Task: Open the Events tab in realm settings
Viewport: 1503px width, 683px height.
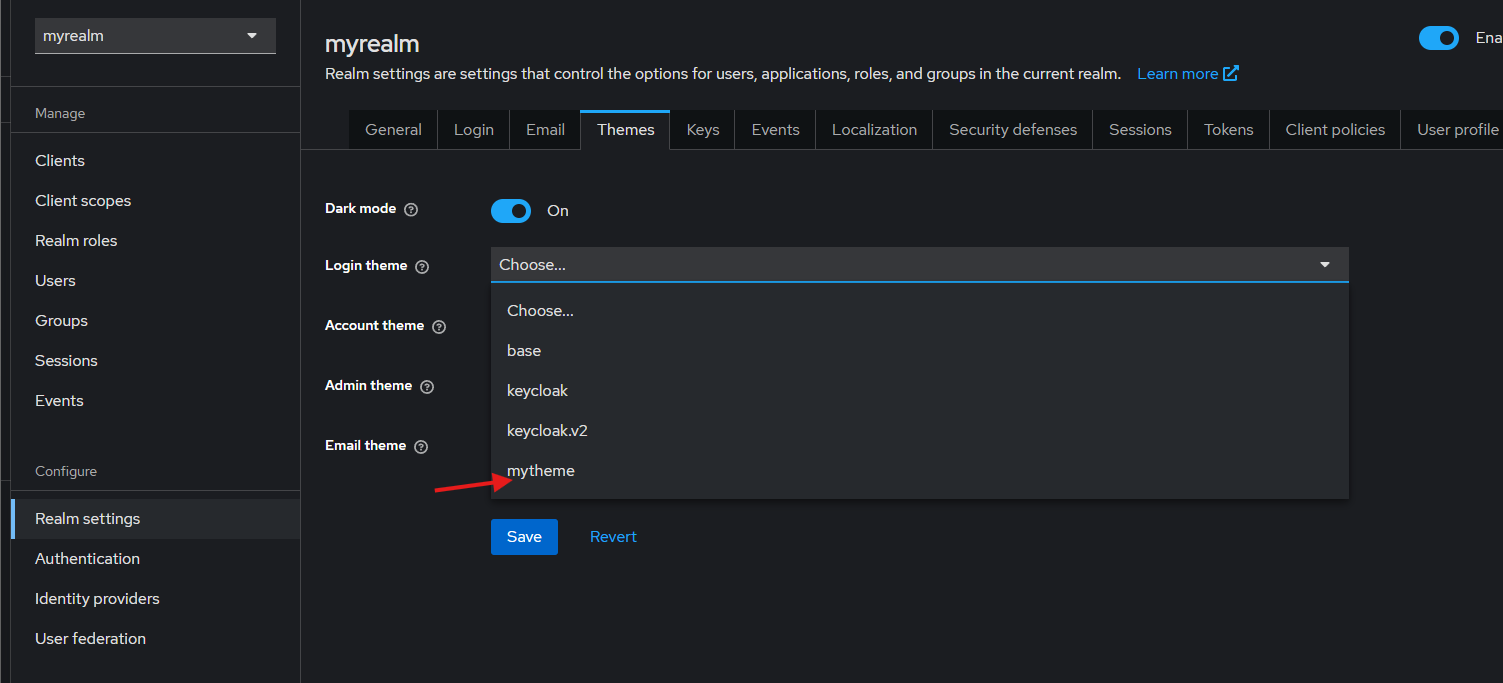Action: click(776, 130)
